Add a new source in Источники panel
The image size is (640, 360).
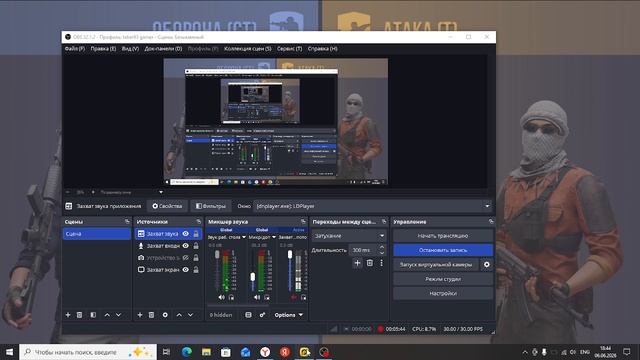[140, 315]
